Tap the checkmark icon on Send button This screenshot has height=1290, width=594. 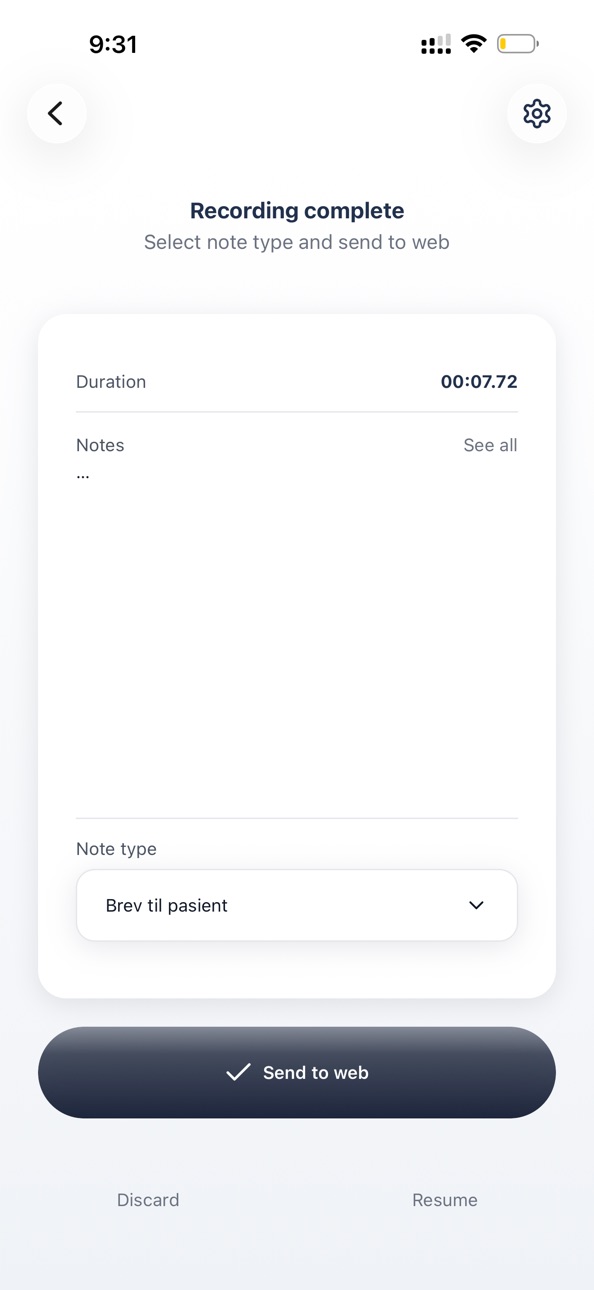coord(238,1072)
